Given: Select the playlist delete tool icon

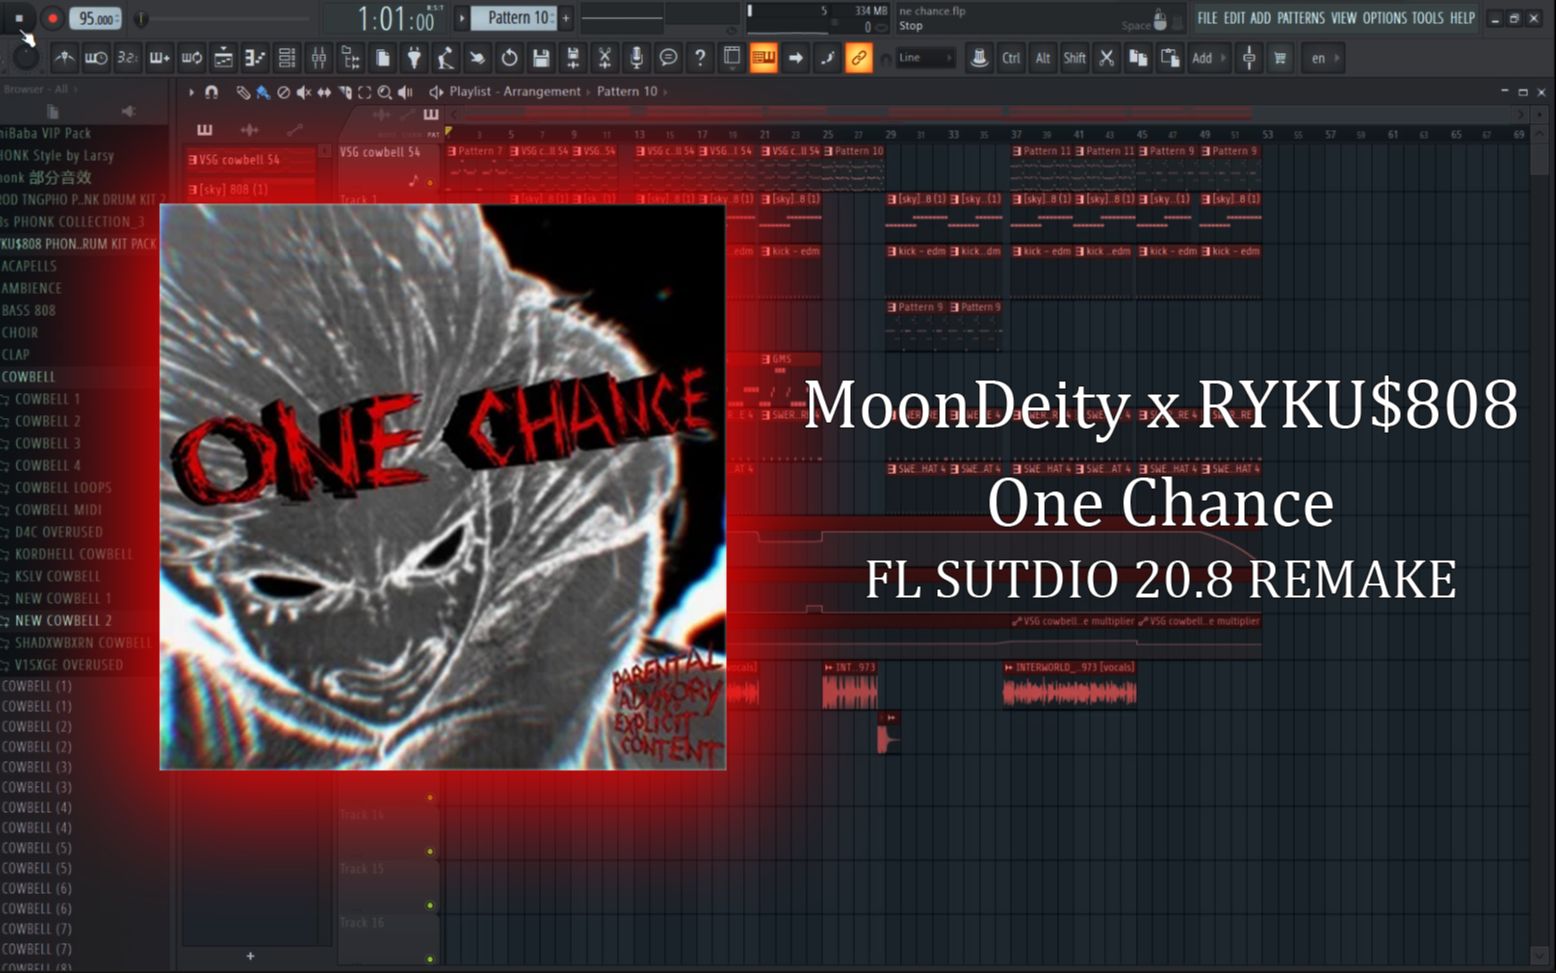Looking at the screenshot, I should [x=283, y=91].
